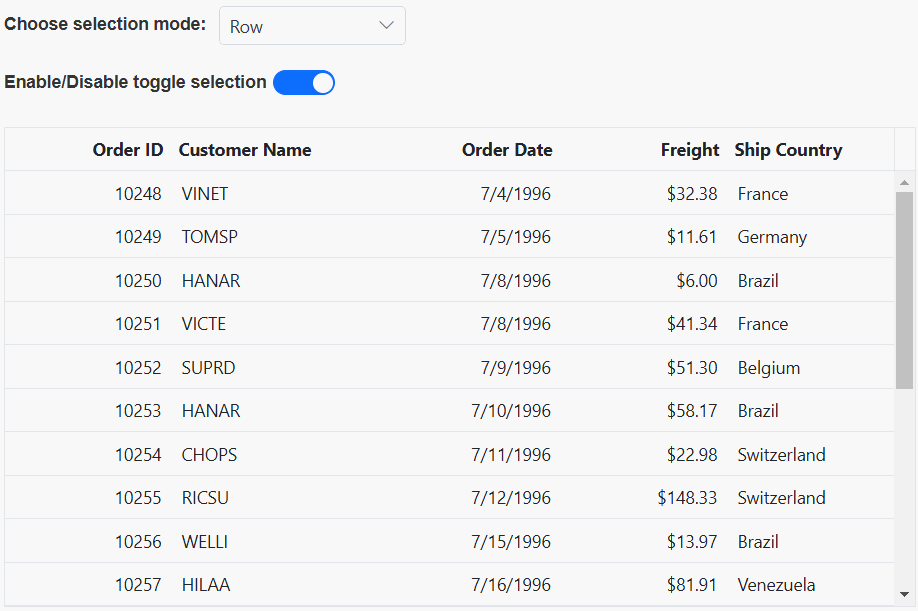Screen dimensions: 918x611
Task: Select order ID 10253 cell
Action: pos(138,411)
